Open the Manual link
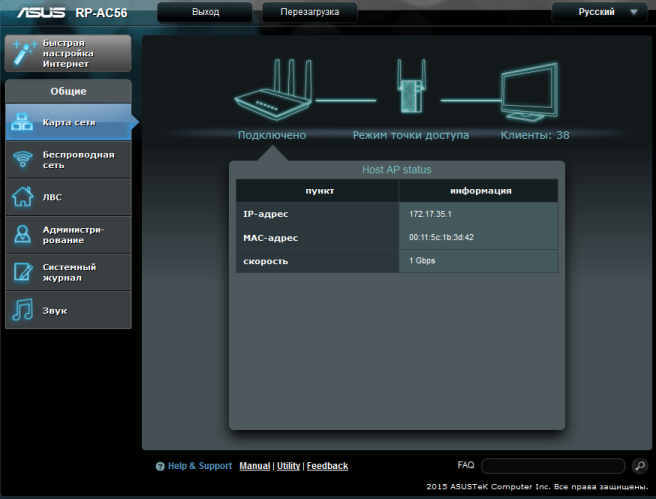Image resolution: width=656 pixels, height=499 pixels. point(255,466)
